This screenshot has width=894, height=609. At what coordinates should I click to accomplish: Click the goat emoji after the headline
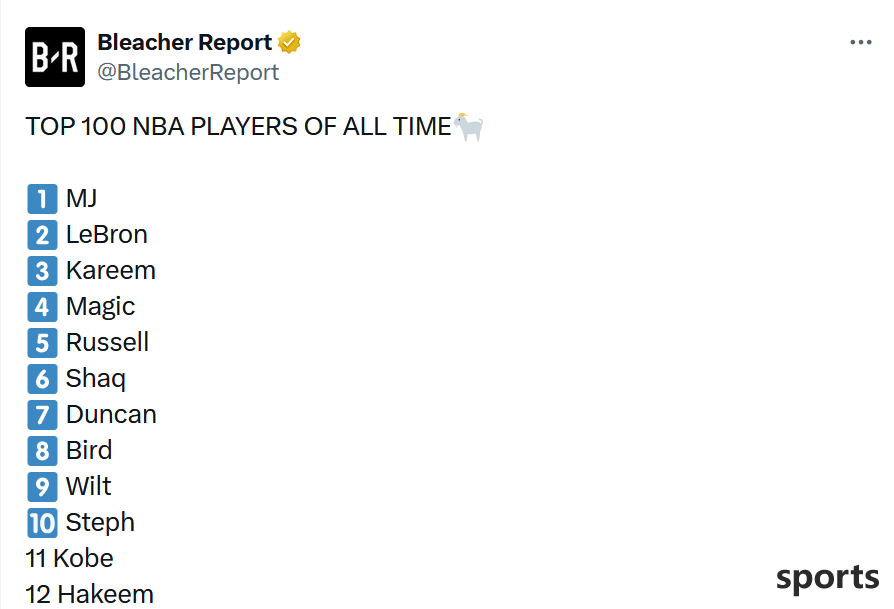point(469,127)
